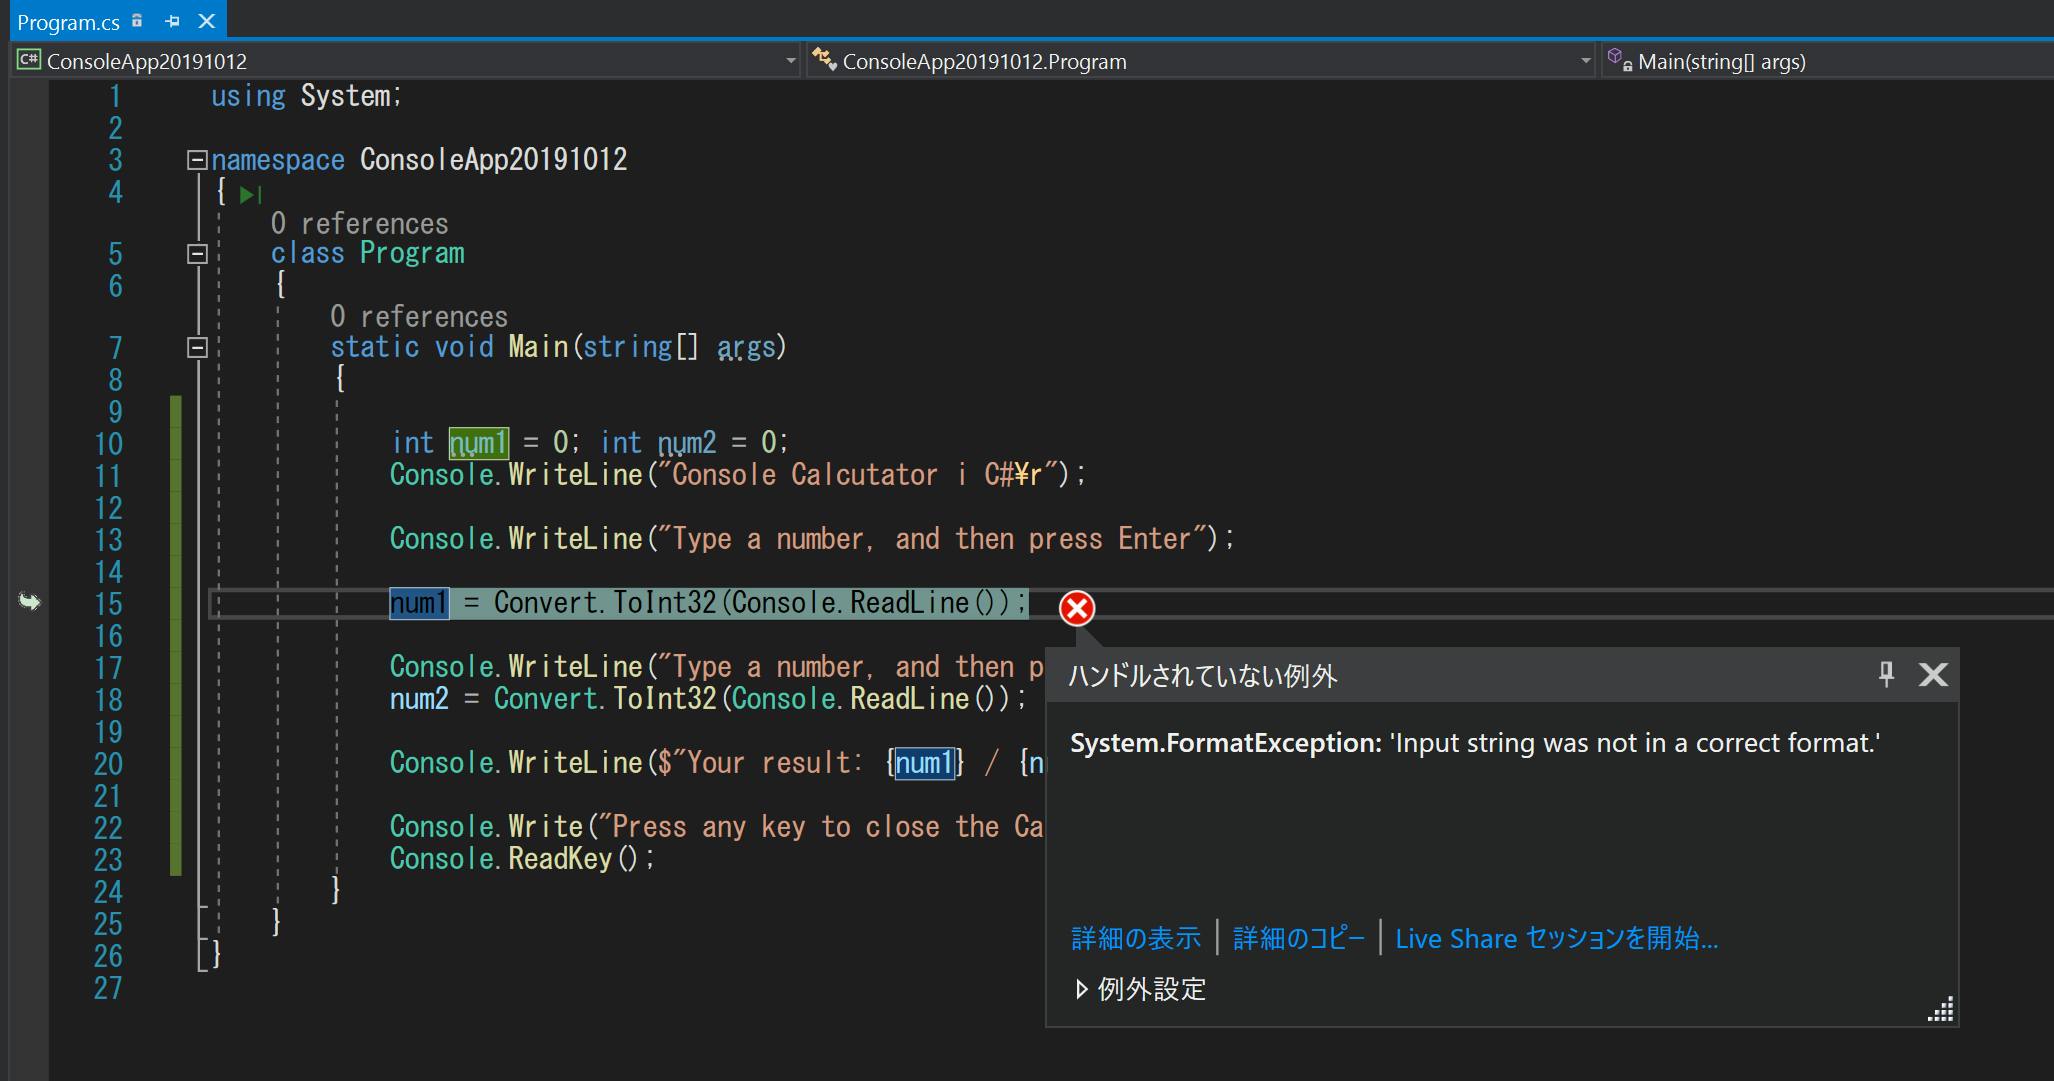Collapse the namespace ConsoleApp20191012 block
The width and height of the screenshot is (2054, 1081).
pos(197,160)
